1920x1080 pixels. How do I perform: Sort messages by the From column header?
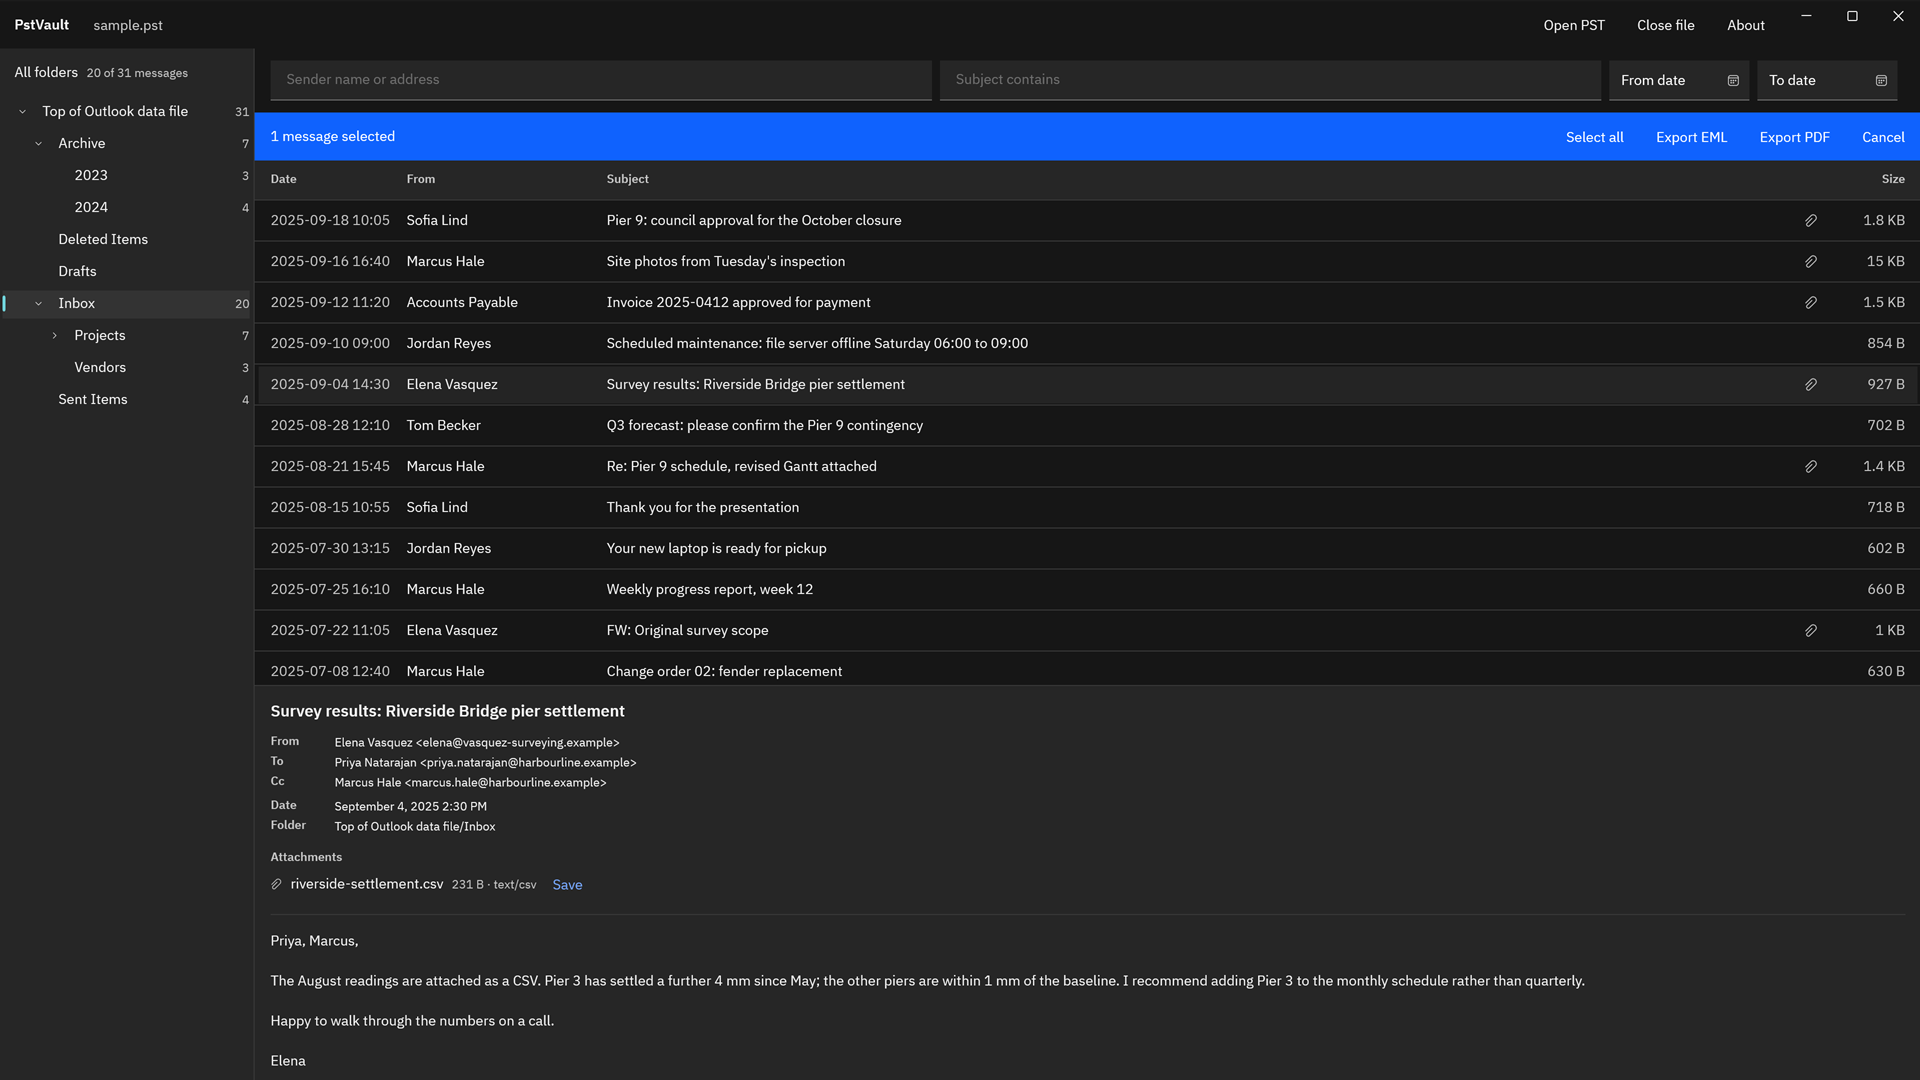(421, 179)
